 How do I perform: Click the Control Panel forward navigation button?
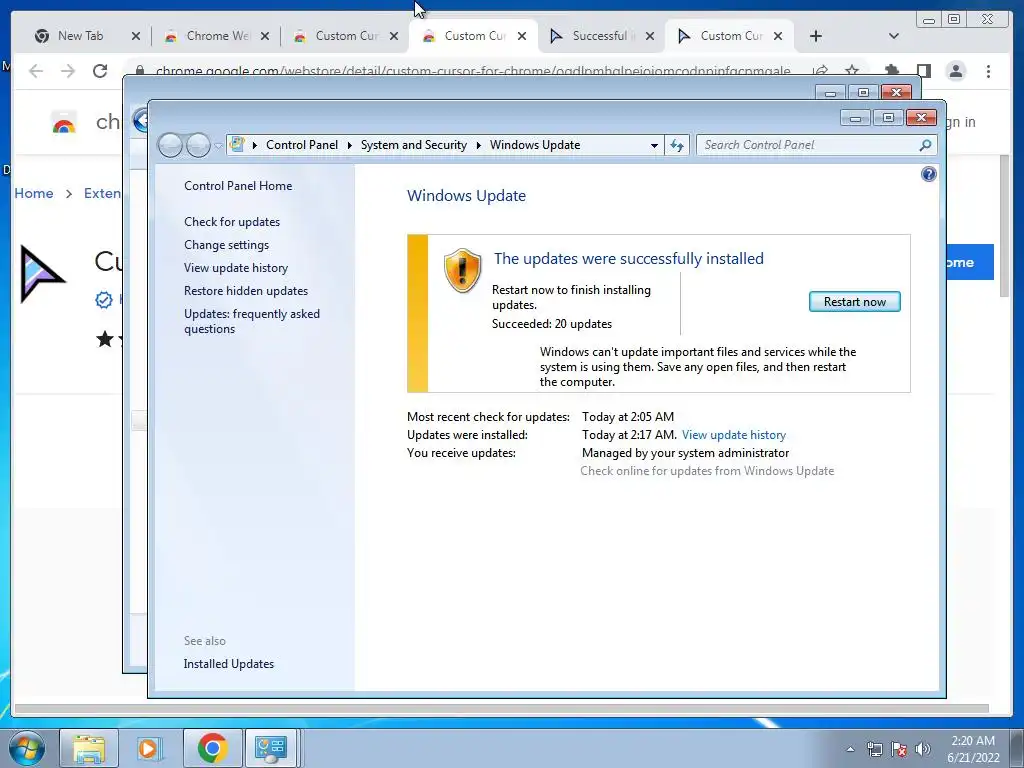click(198, 145)
